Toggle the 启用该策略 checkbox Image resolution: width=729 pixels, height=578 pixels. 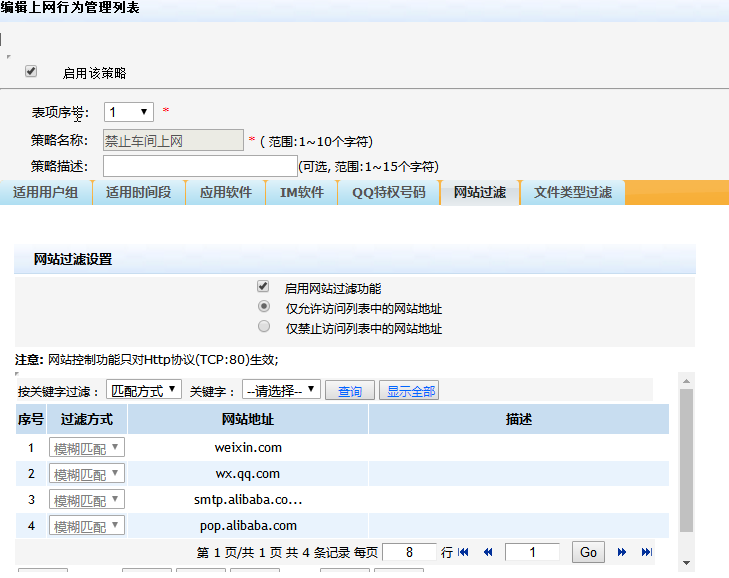[x=31, y=71]
